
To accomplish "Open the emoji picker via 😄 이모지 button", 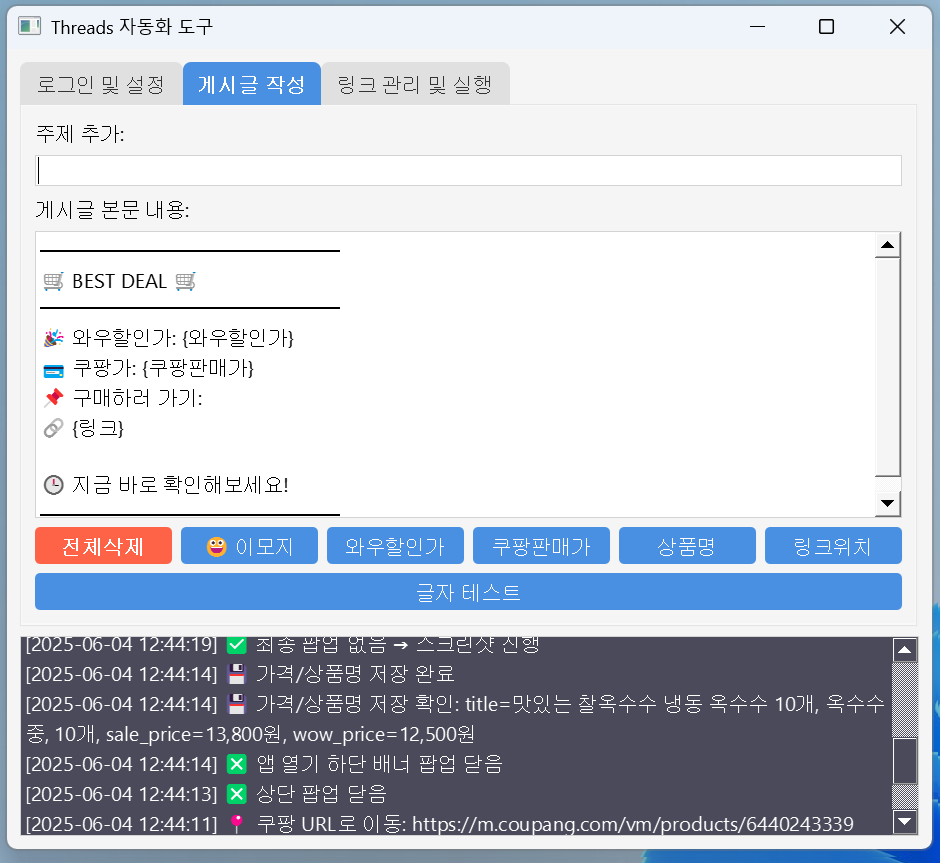I will (249, 545).
